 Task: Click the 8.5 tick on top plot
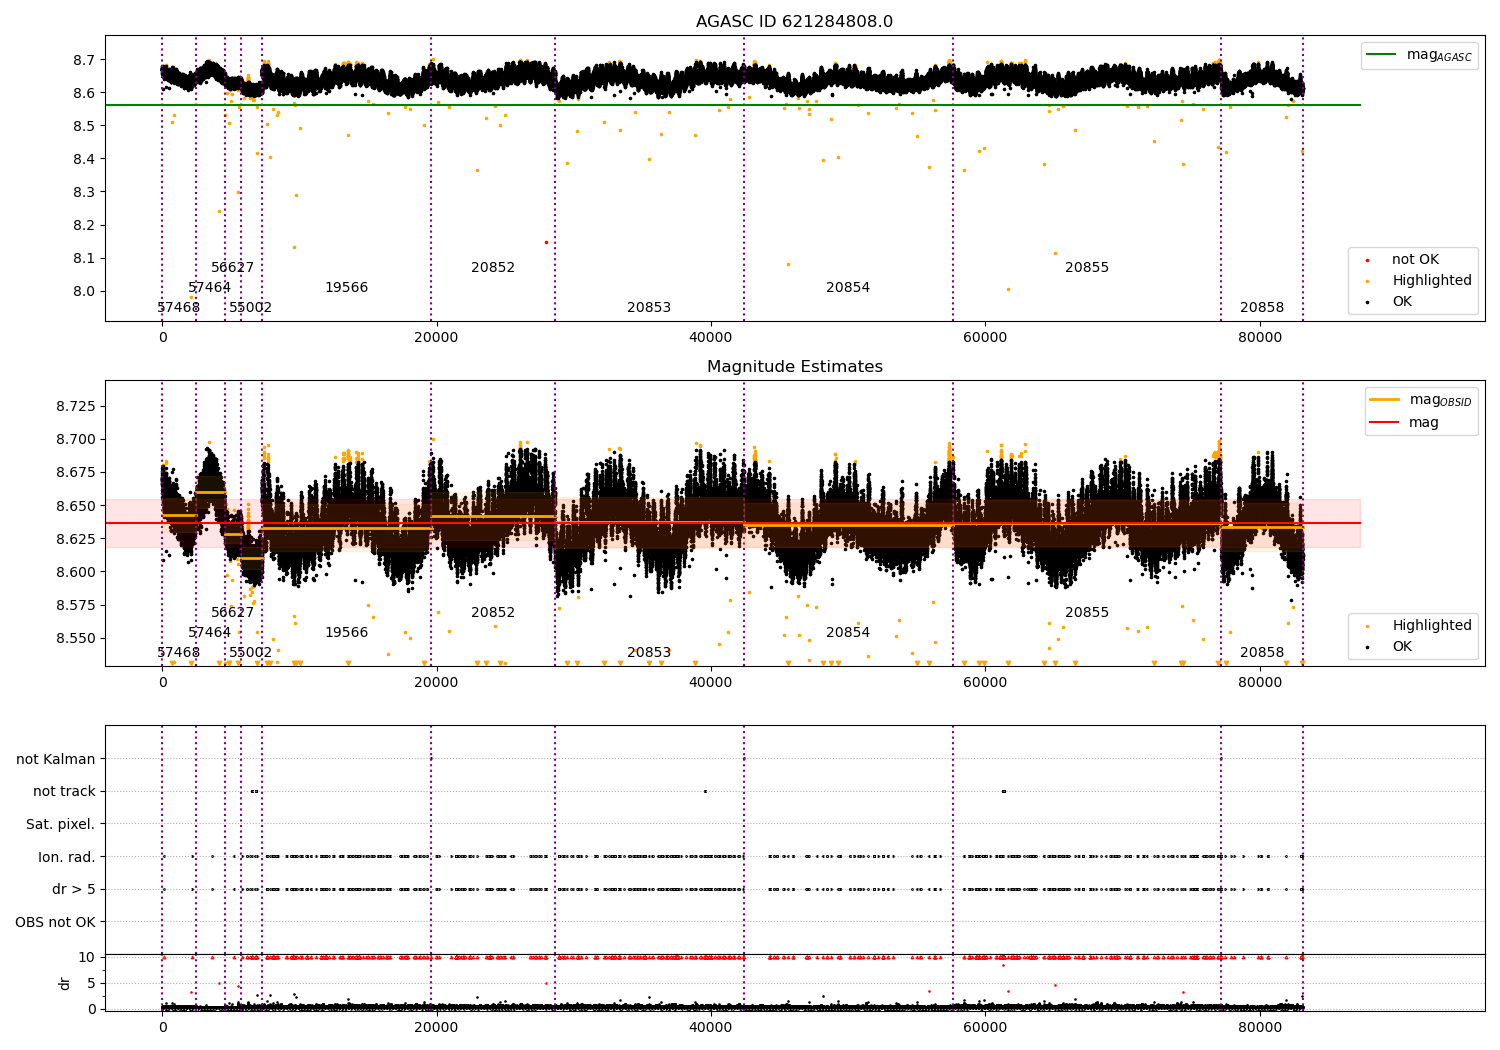[84, 126]
